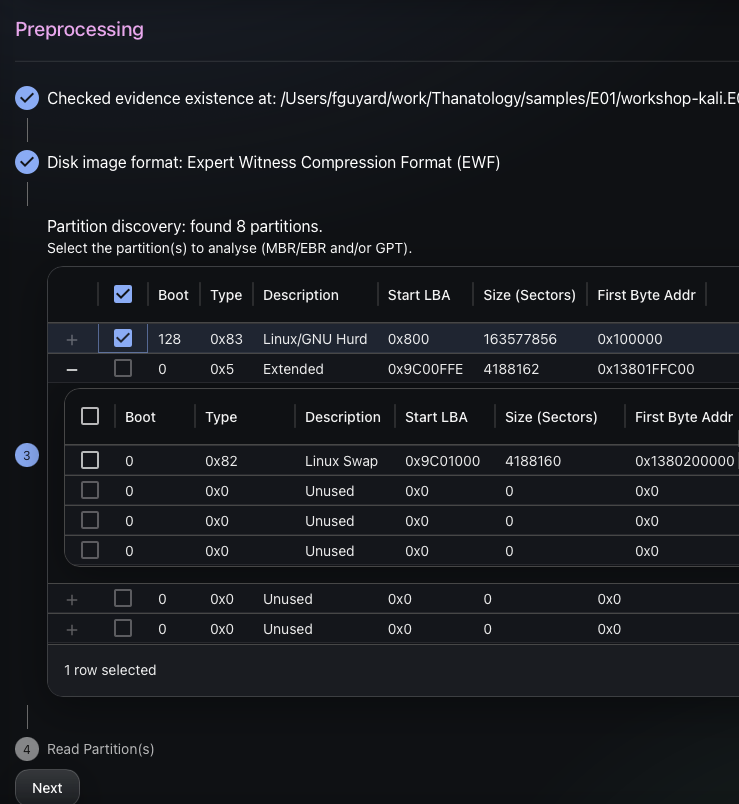This screenshot has width=739, height=804.
Task: Click the step 4 Read Partition(s) circle
Action: pos(27,749)
